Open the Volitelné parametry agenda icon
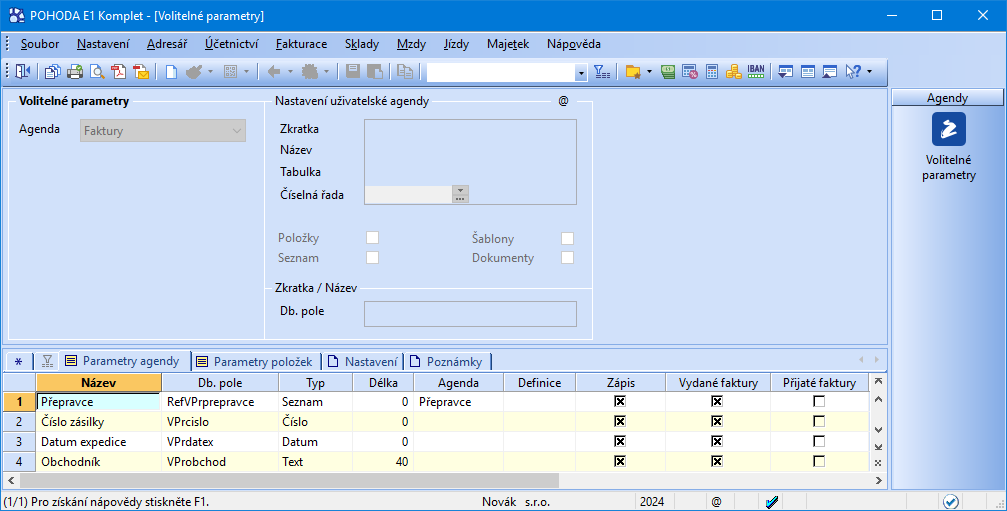This screenshot has width=1007, height=511. 948,129
